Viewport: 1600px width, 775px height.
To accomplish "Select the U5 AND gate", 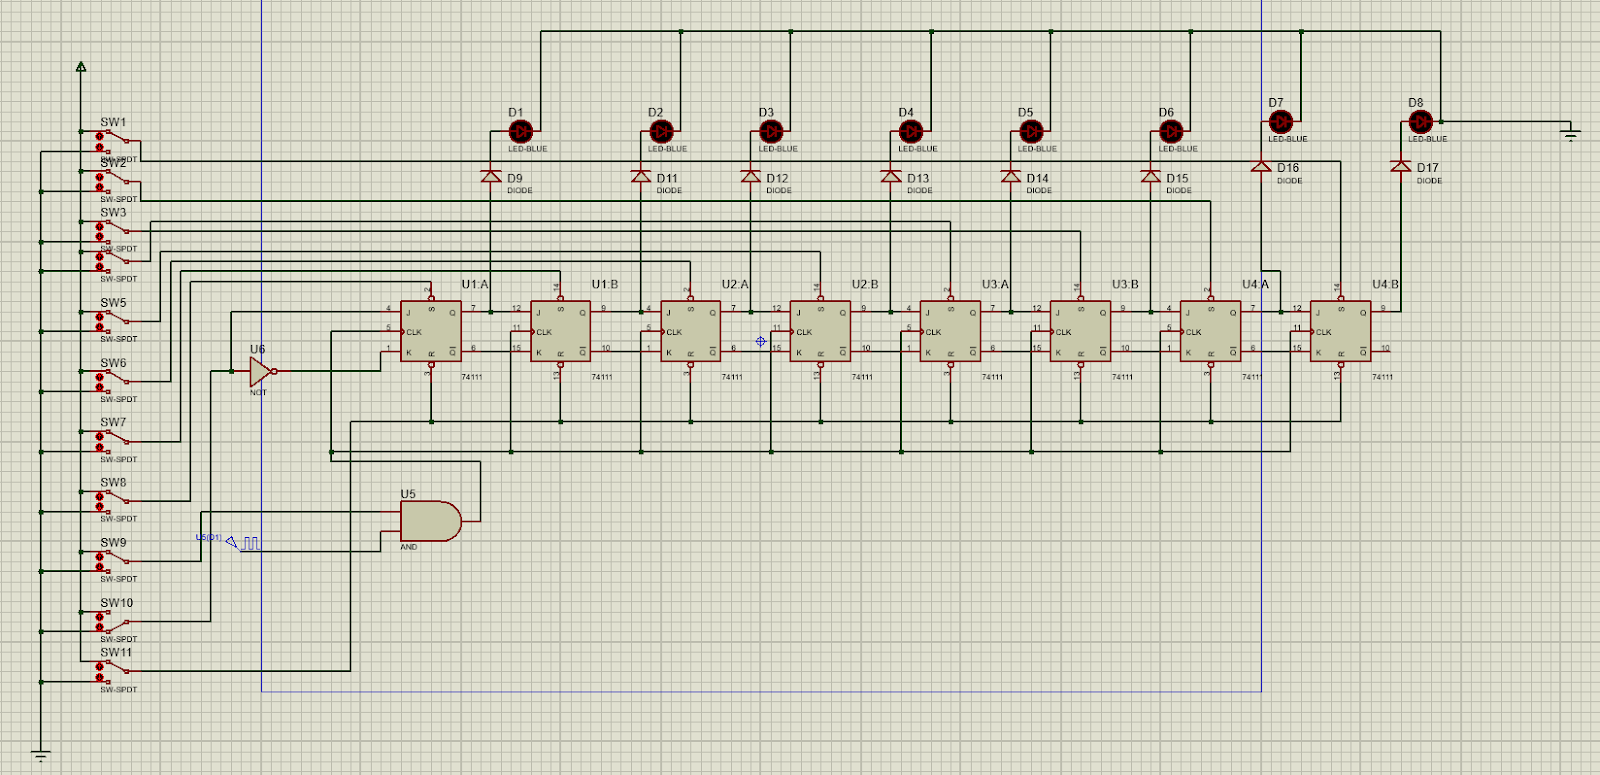I will click(x=431, y=521).
